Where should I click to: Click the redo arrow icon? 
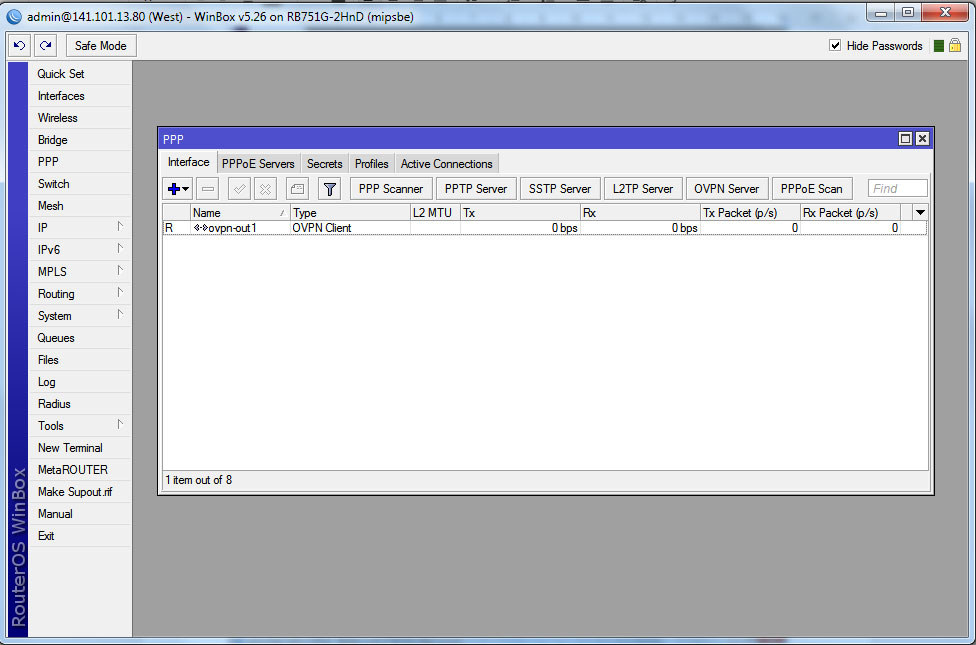tap(45, 46)
